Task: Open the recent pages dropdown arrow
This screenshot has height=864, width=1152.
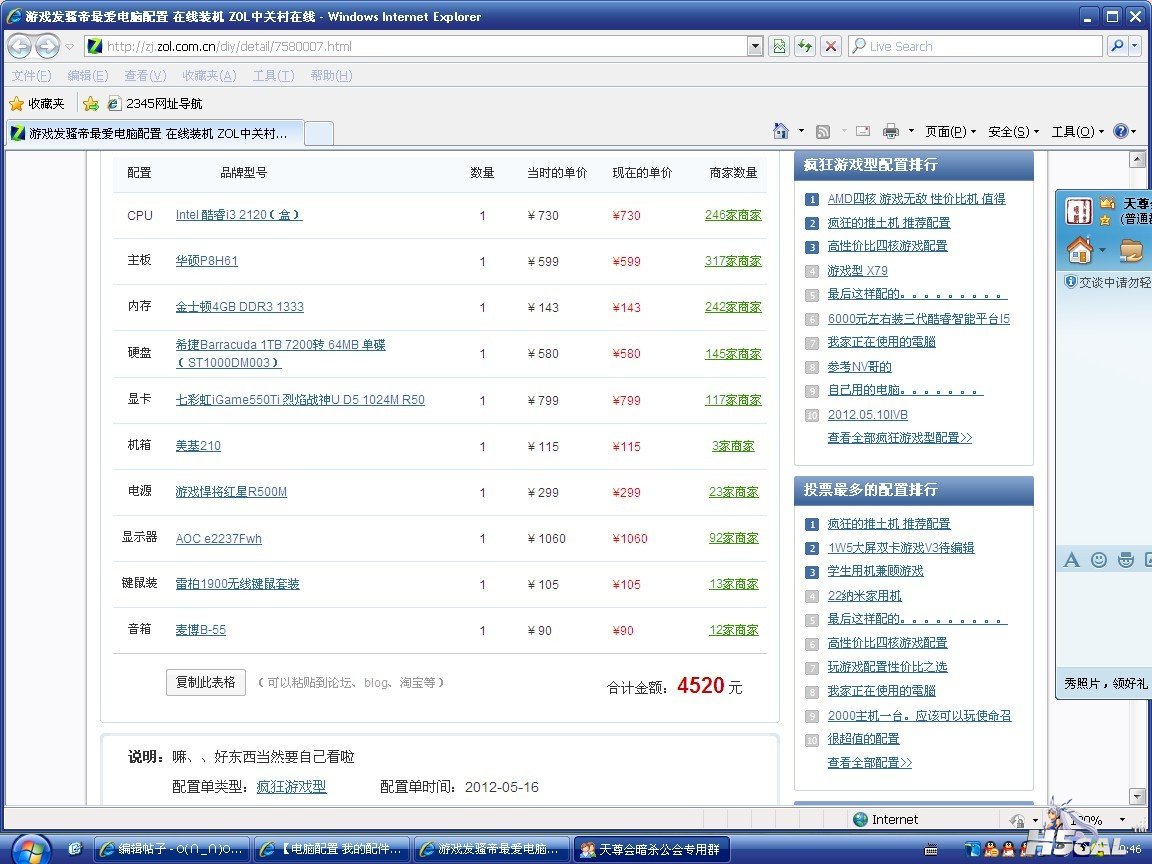Action: [x=70, y=46]
